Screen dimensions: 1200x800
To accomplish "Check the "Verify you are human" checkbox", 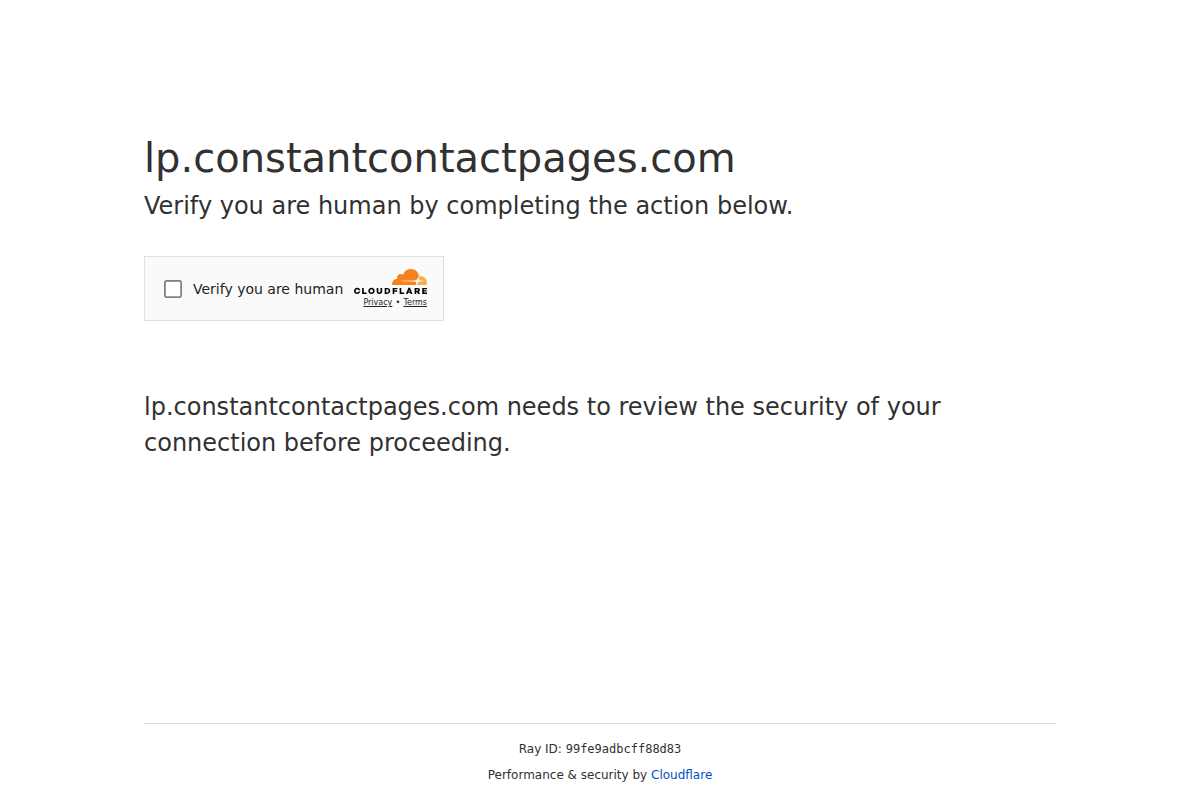I will pos(173,289).
